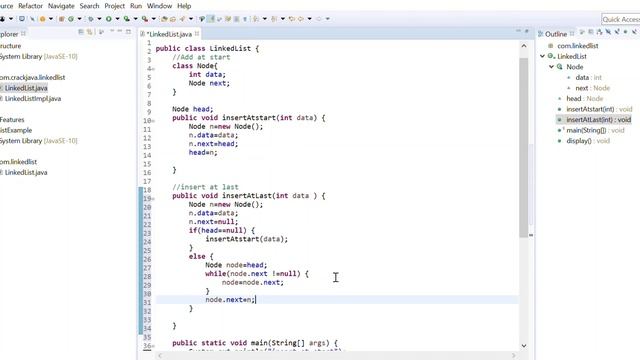Open the dropdown arrow beside the orange icon
Viewport: 640px width, 360px height.
pyautogui.click(x=51, y=19)
